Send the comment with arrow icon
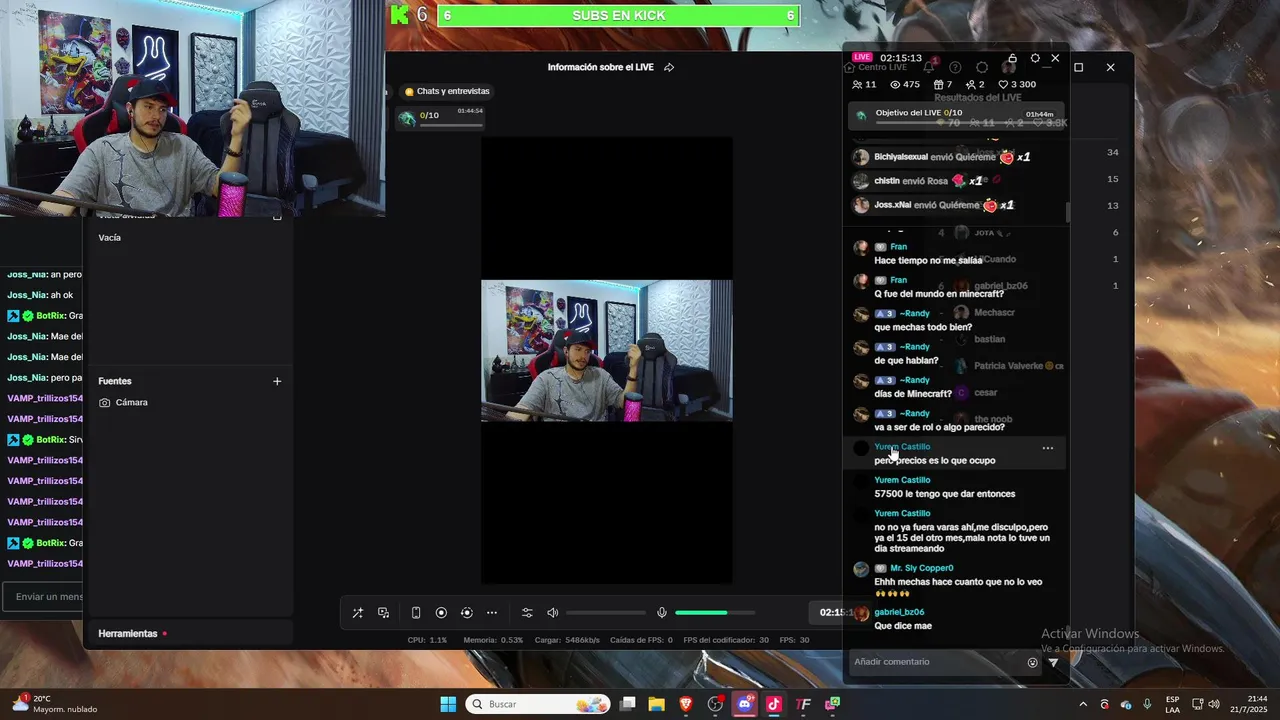This screenshot has width=1280, height=720. [1053, 662]
